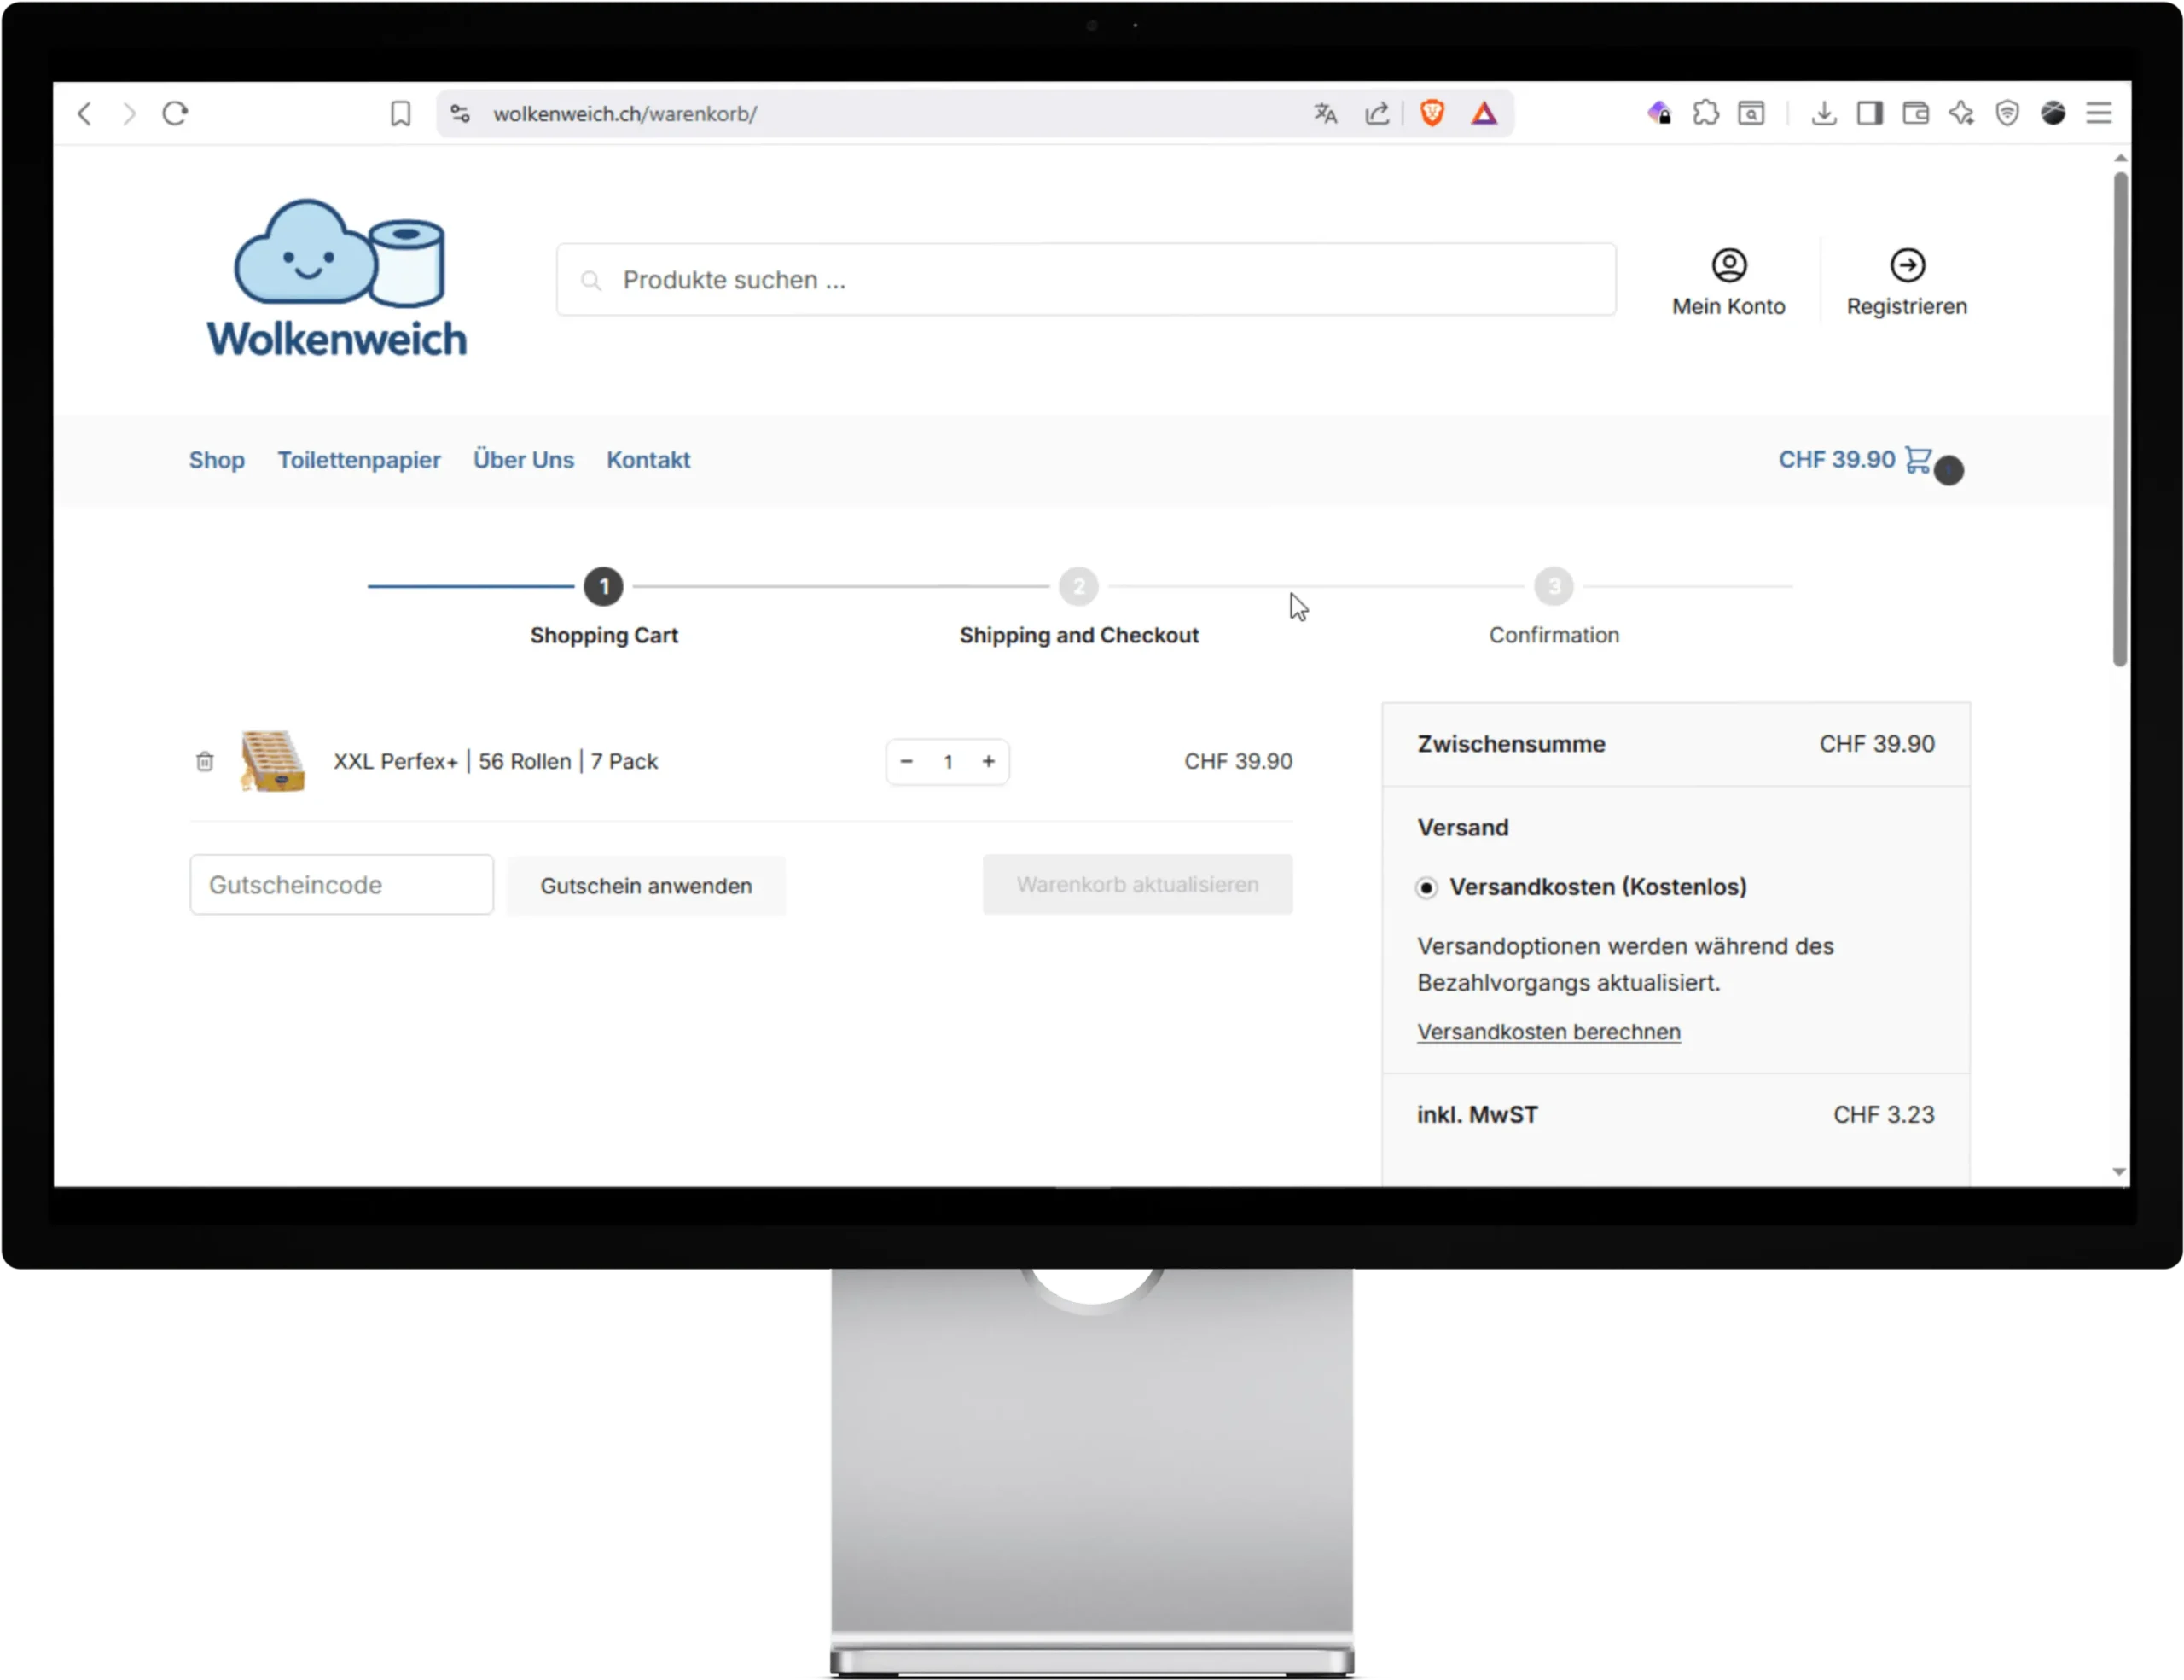Click the Gutschein anwenden button
Screen dimensions: 2184x1680
(646, 886)
